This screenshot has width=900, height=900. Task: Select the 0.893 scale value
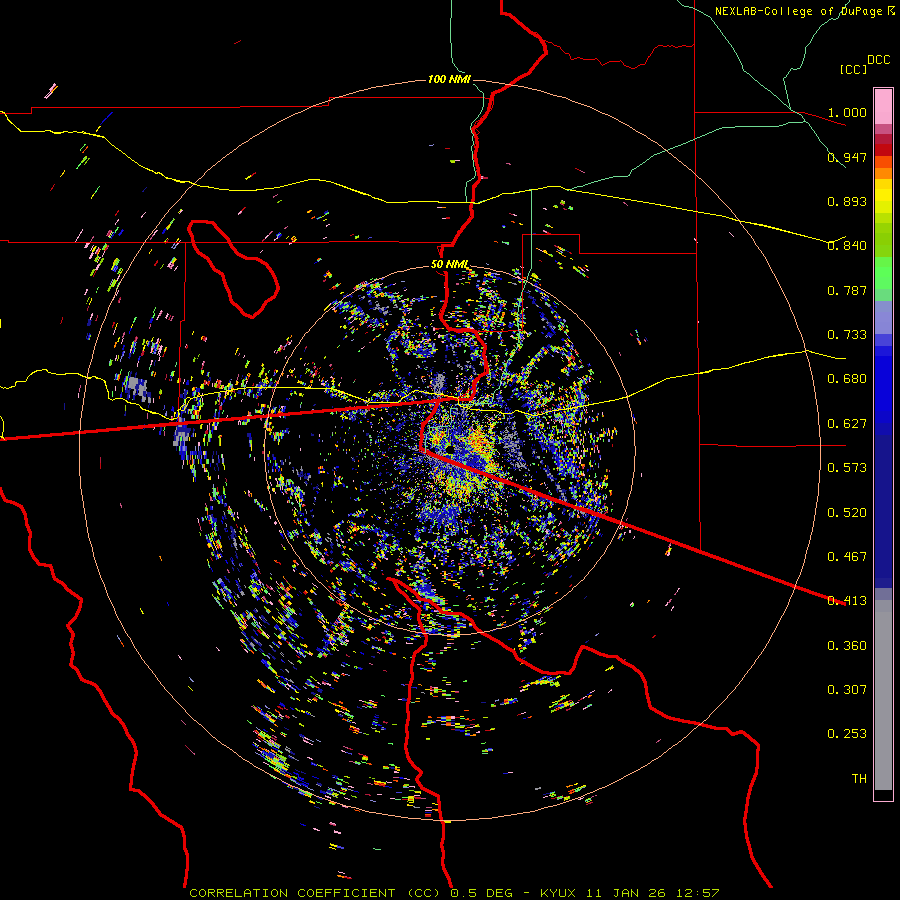point(847,201)
